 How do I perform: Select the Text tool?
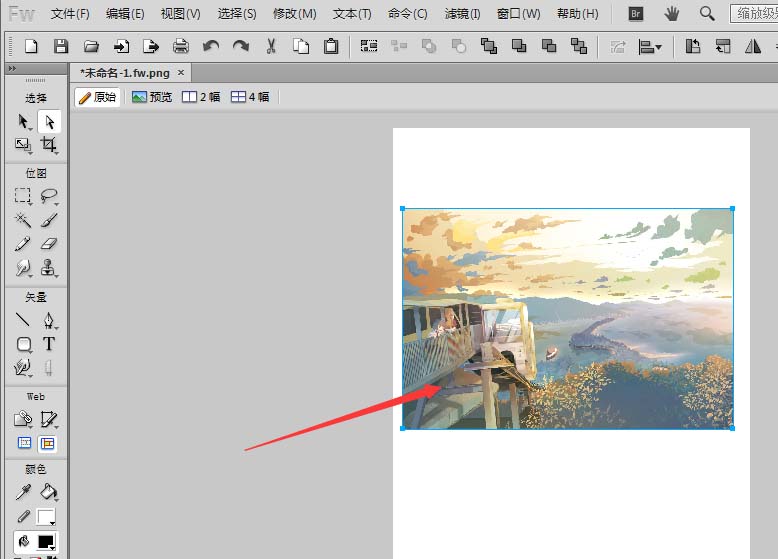(x=49, y=344)
